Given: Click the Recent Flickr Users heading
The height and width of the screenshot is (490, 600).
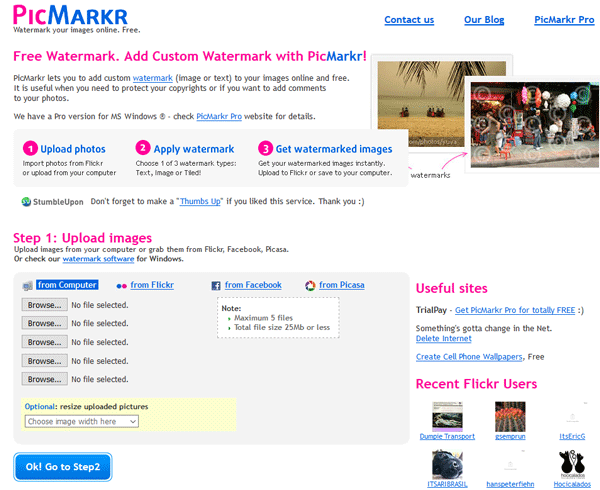Looking at the screenshot, I should [x=476, y=384].
